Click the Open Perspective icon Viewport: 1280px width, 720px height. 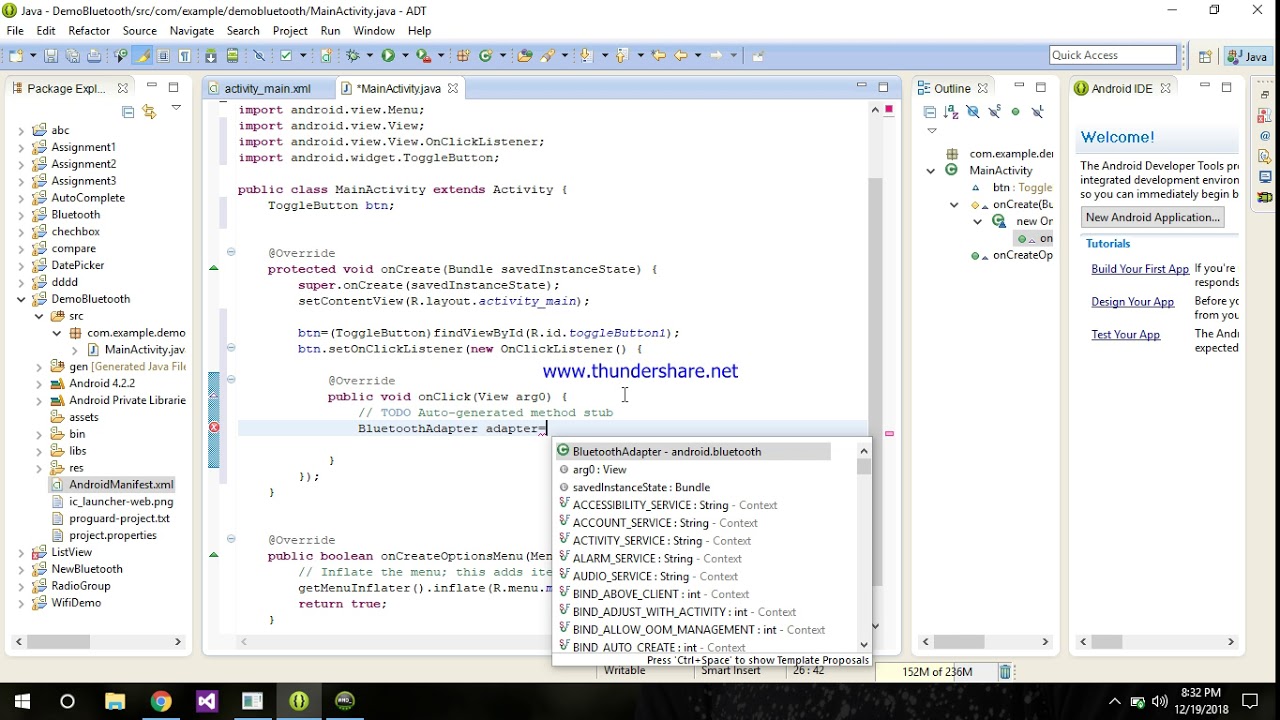click(x=1205, y=57)
